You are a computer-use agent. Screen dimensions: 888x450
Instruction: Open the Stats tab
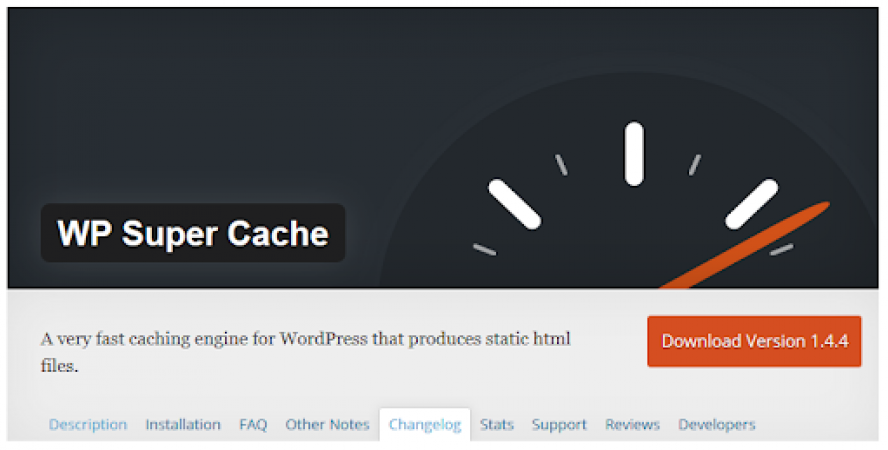497,425
